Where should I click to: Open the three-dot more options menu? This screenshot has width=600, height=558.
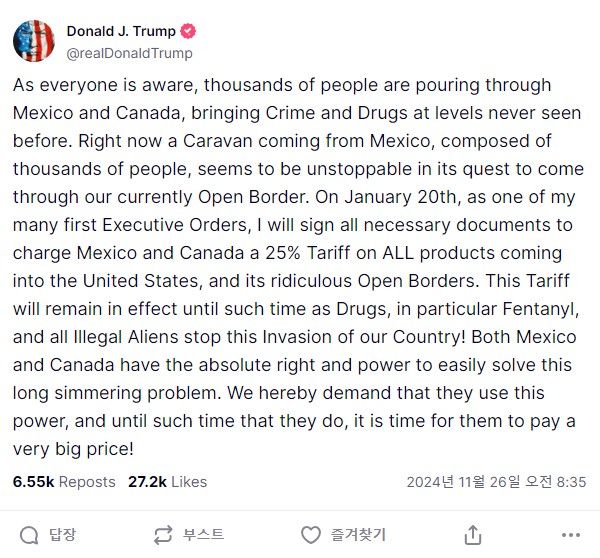(x=571, y=535)
